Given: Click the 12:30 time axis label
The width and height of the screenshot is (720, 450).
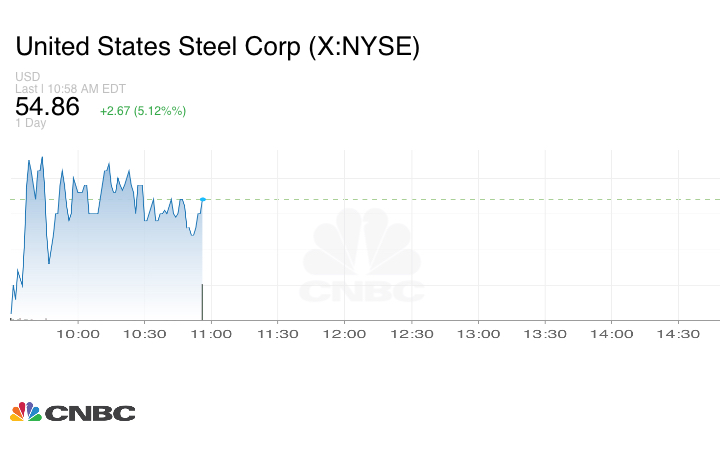Looking at the screenshot, I should pos(411,334).
